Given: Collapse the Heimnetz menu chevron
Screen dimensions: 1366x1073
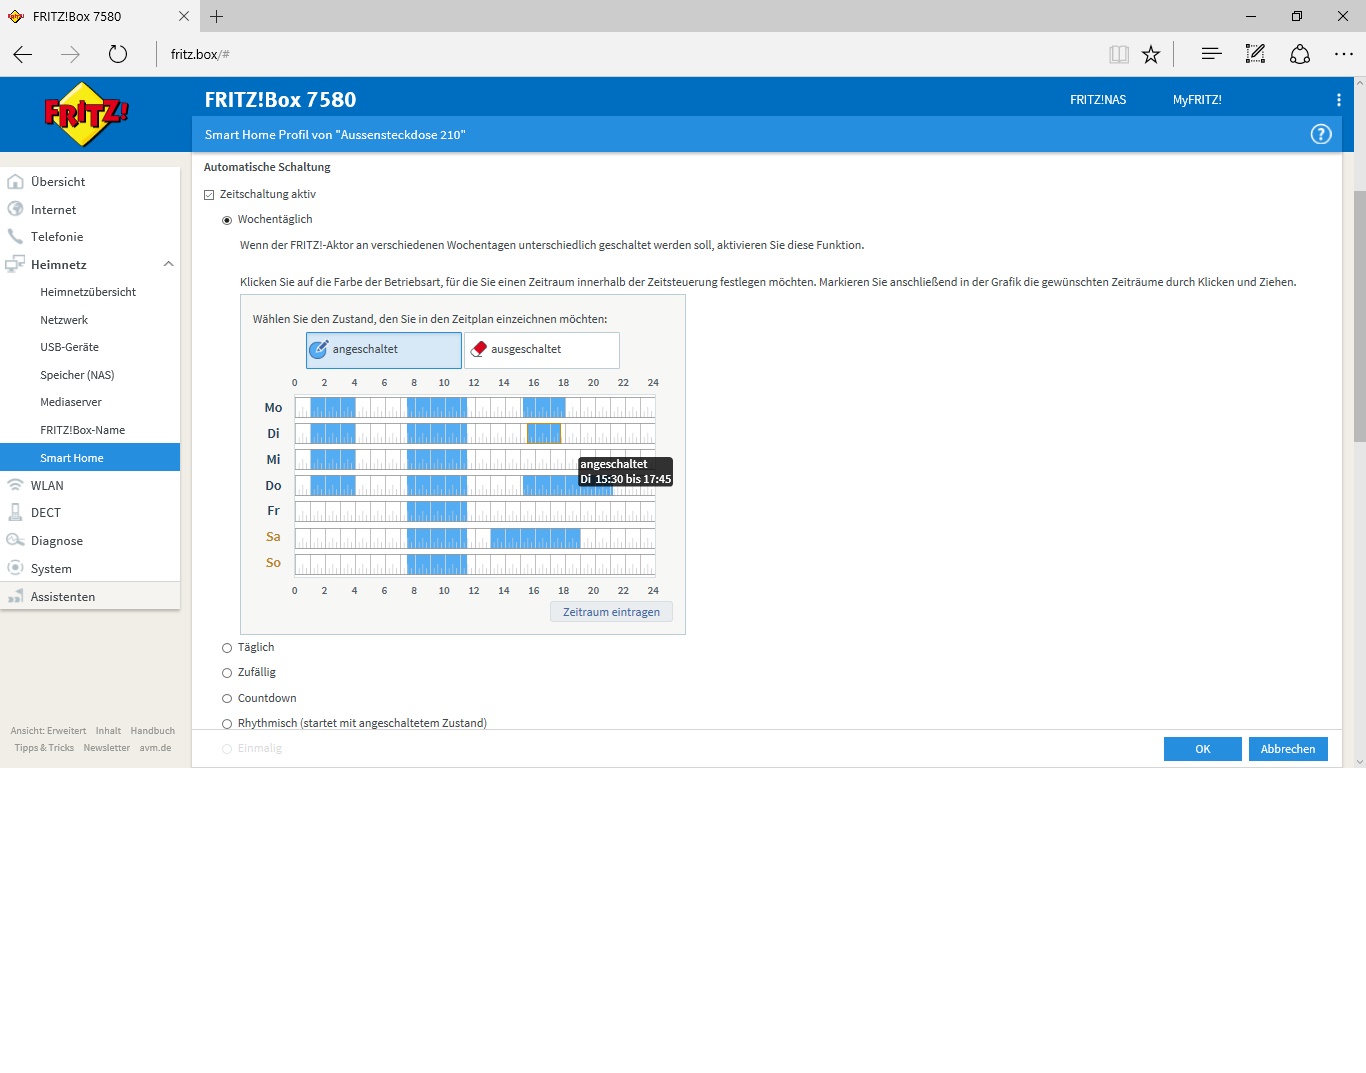Looking at the screenshot, I should coord(168,264).
